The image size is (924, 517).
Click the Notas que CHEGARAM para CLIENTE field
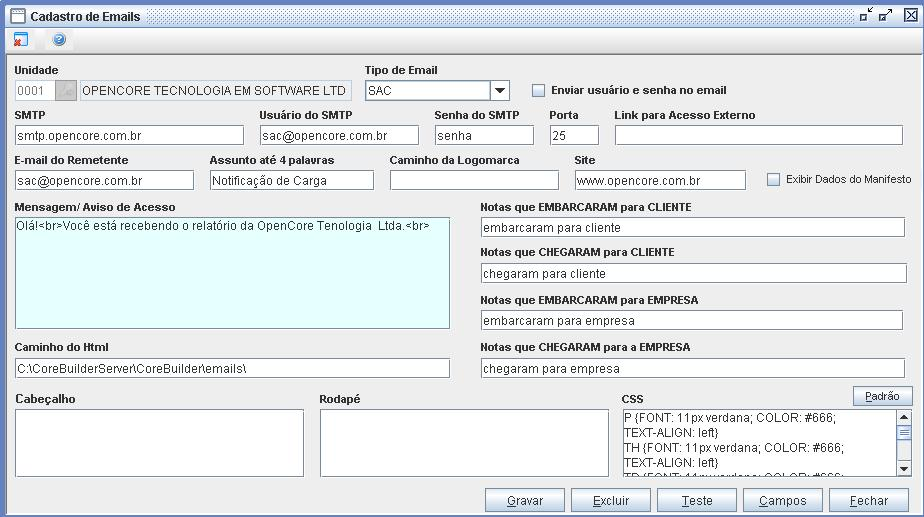[x=694, y=274]
